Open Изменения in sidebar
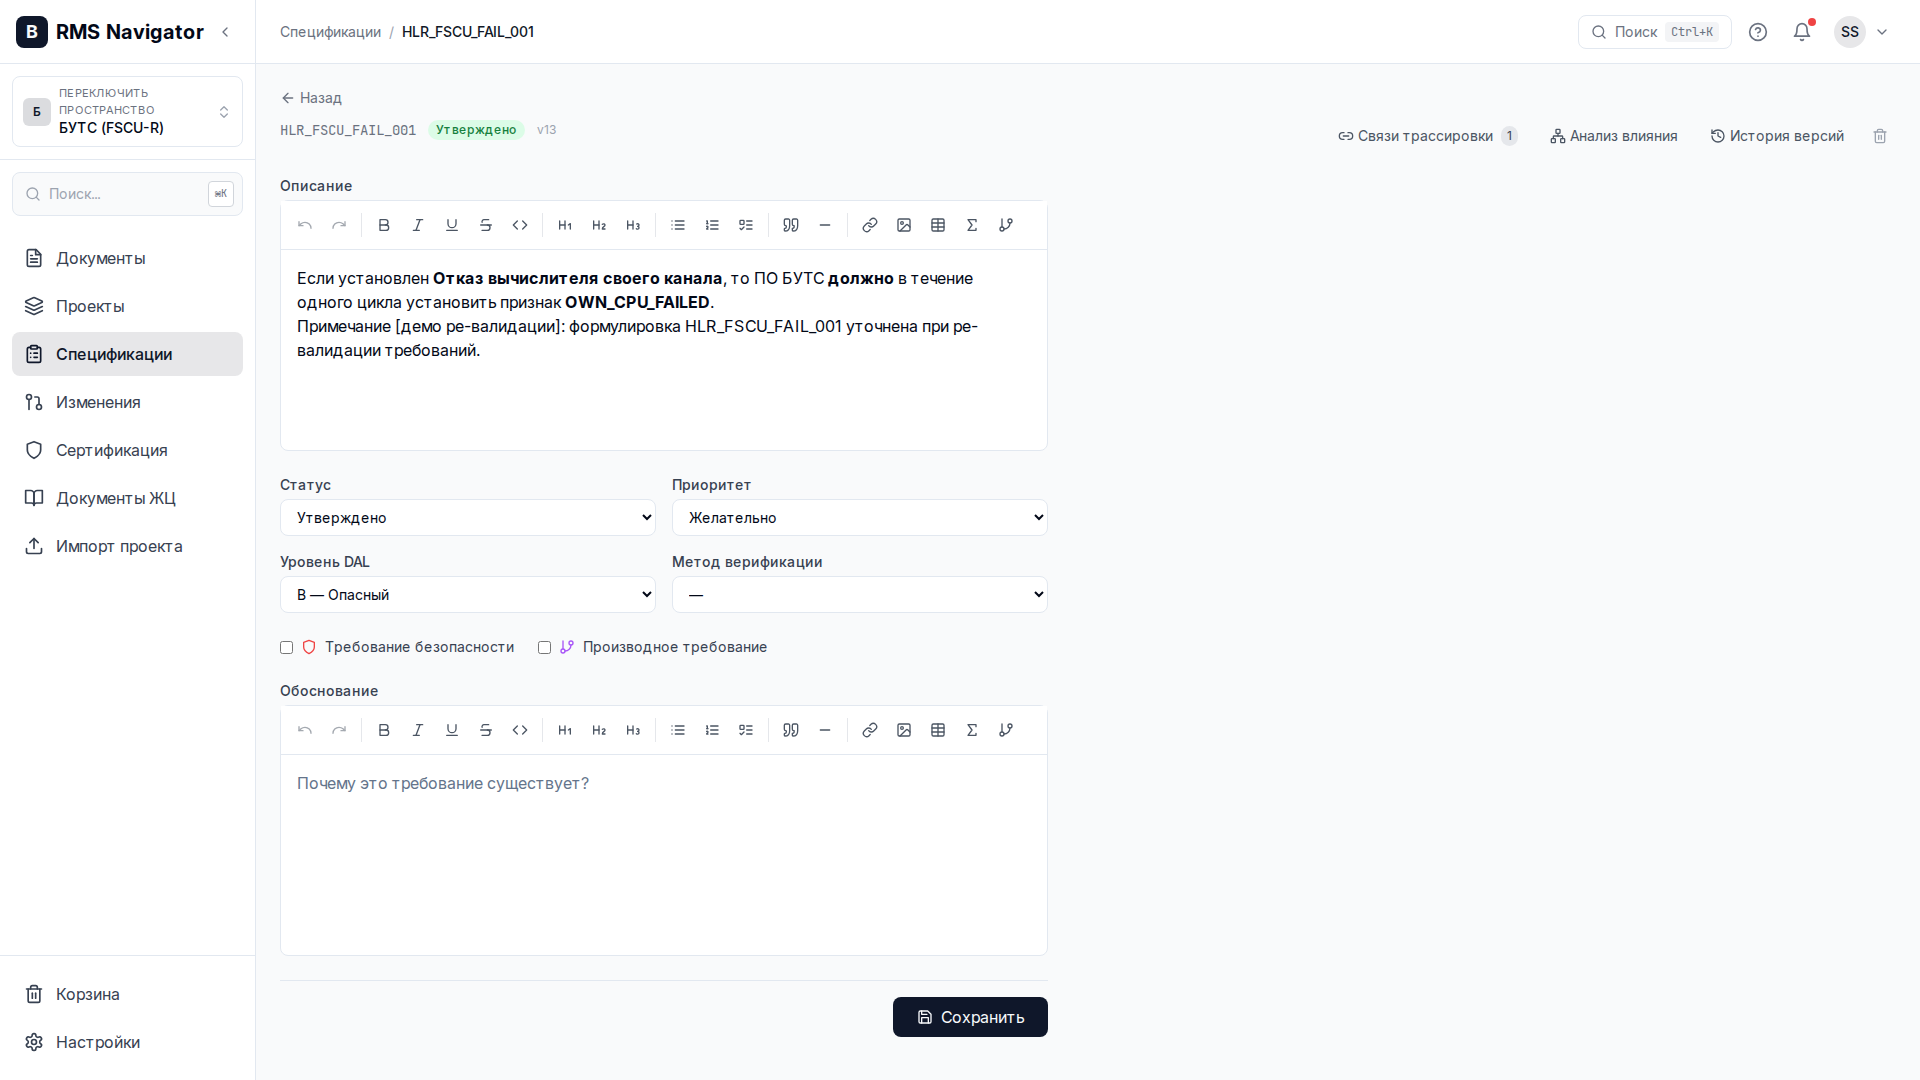Viewport: 1920px width, 1080px height. pos(127,402)
